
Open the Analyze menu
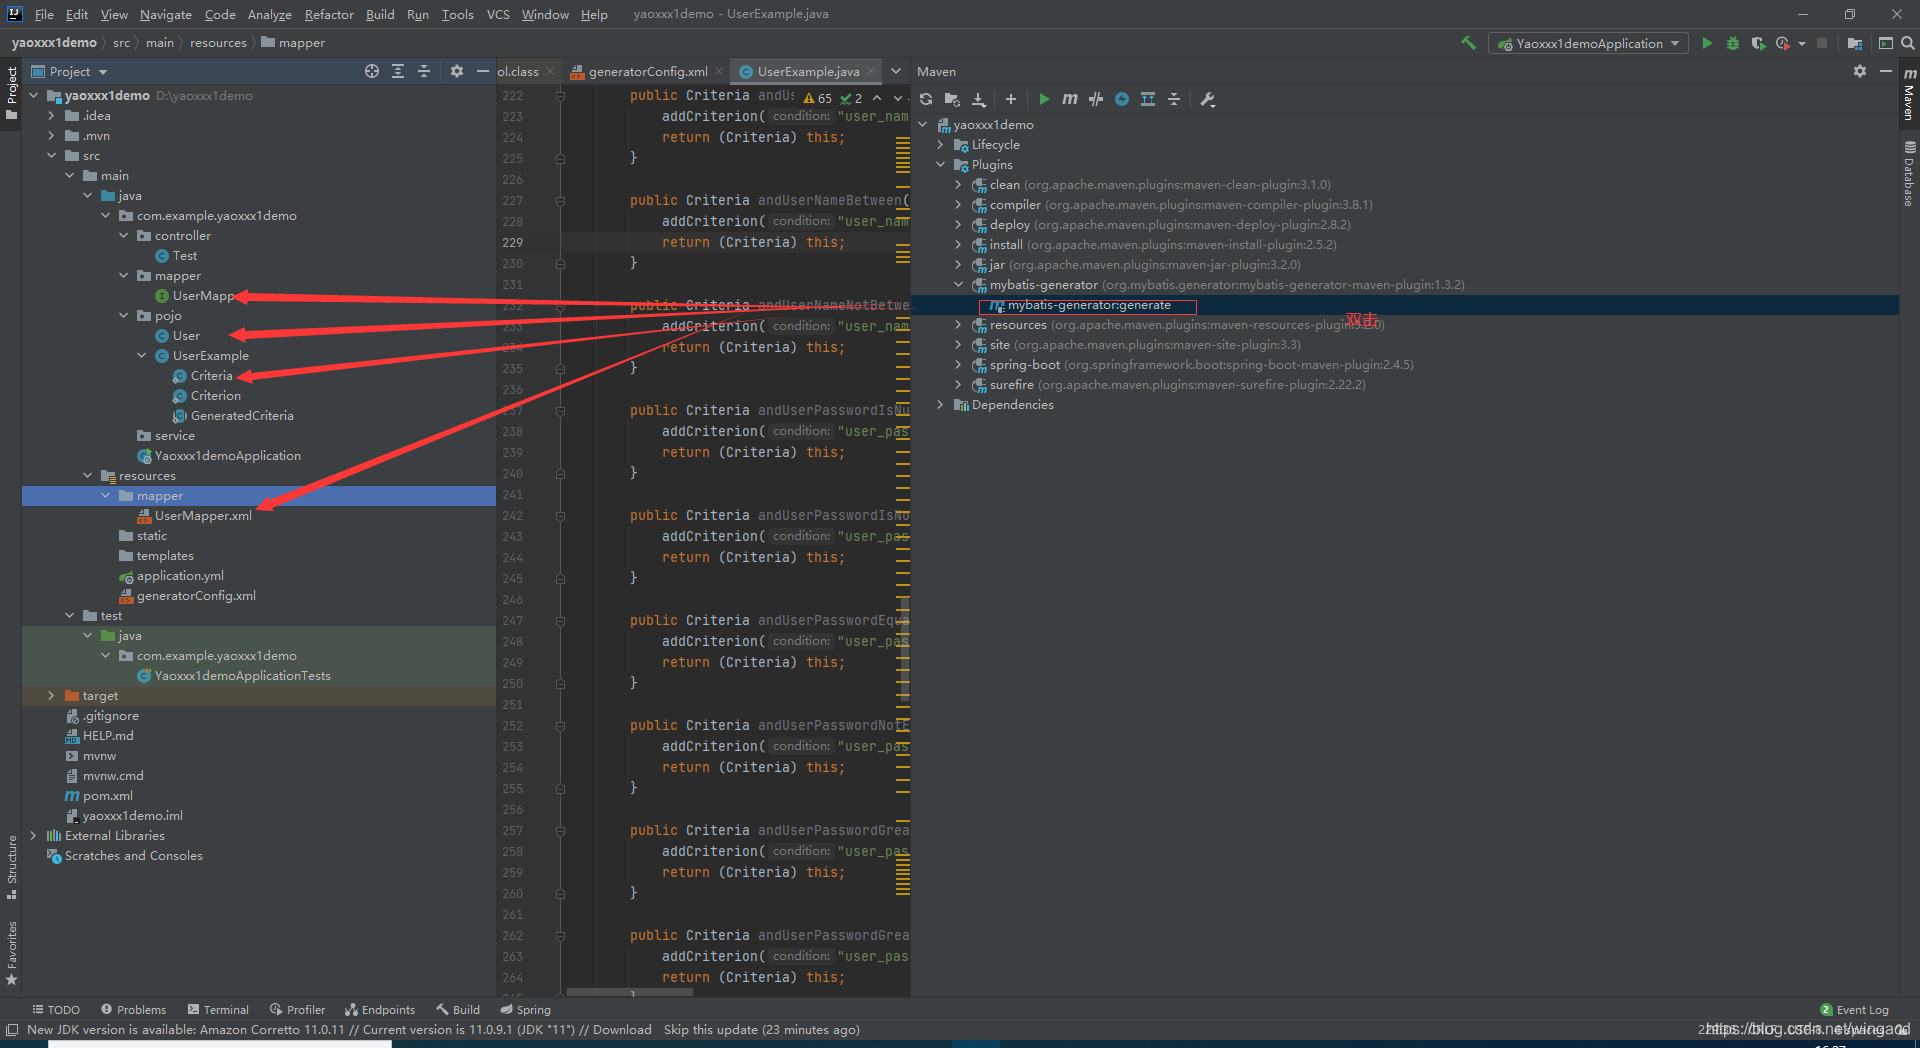pos(269,14)
